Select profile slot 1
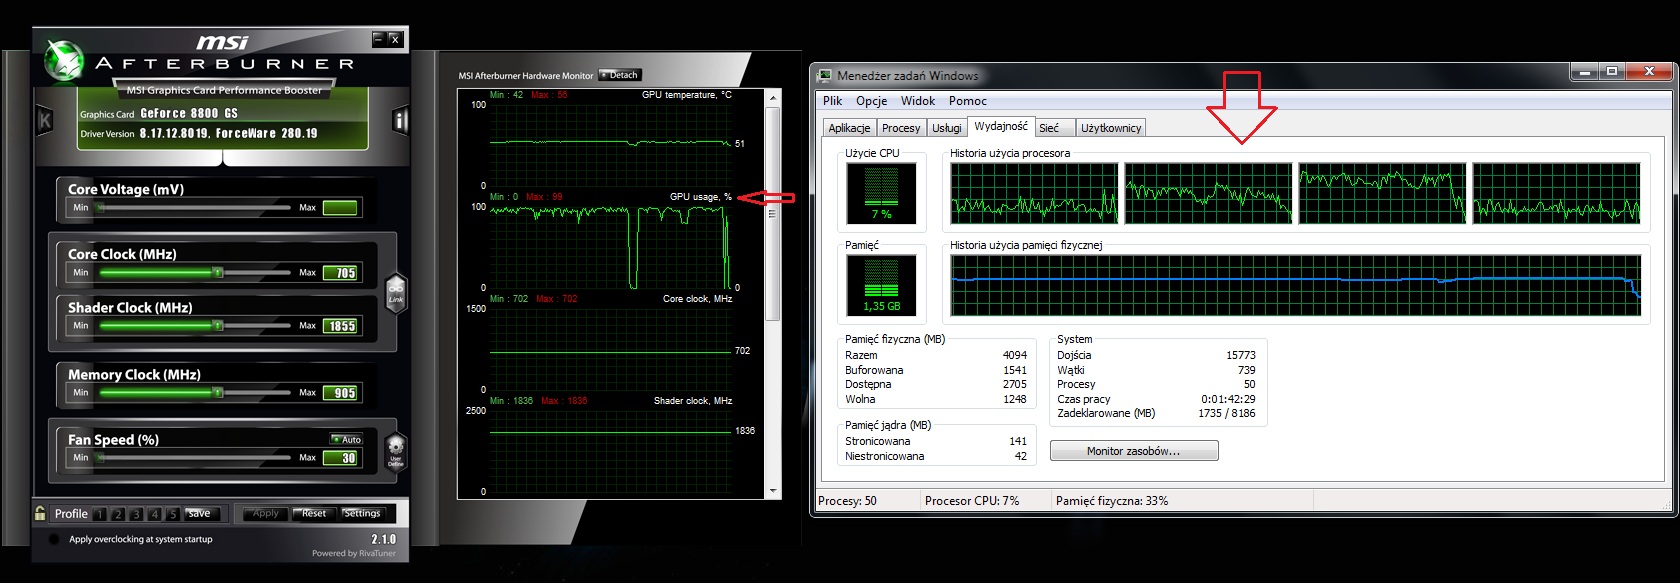 click(100, 514)
